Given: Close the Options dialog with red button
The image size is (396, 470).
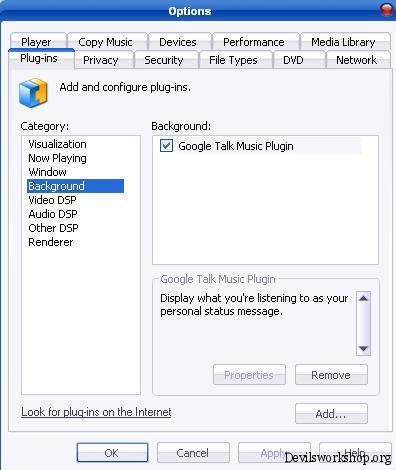Looking at the screenshot, I should pyautogui.click(x=387, y=9).
